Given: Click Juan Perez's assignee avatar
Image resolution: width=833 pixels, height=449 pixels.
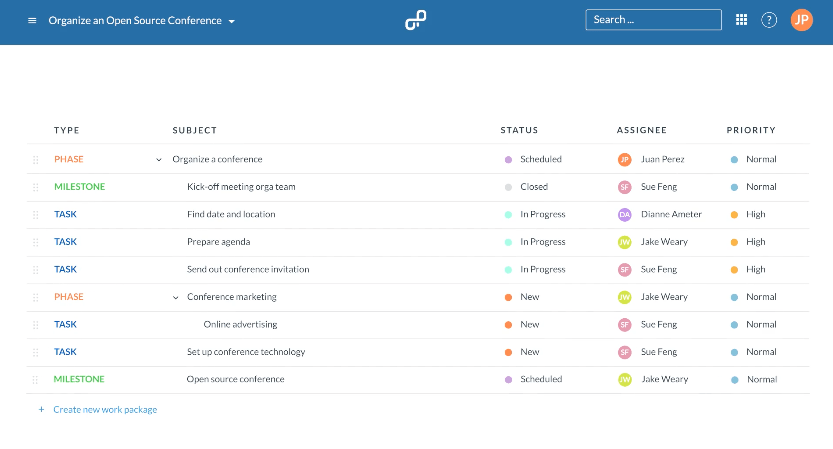Looking at the screenshot, I should [625, 159].
